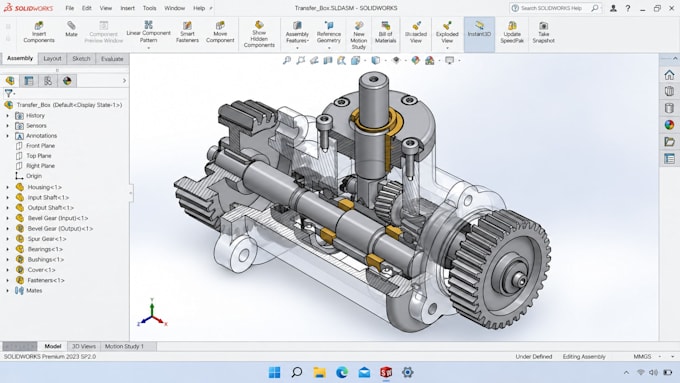Open Linear Component Pattern dropdown arrow
680x383 pixels.
(x=148, y=48)
